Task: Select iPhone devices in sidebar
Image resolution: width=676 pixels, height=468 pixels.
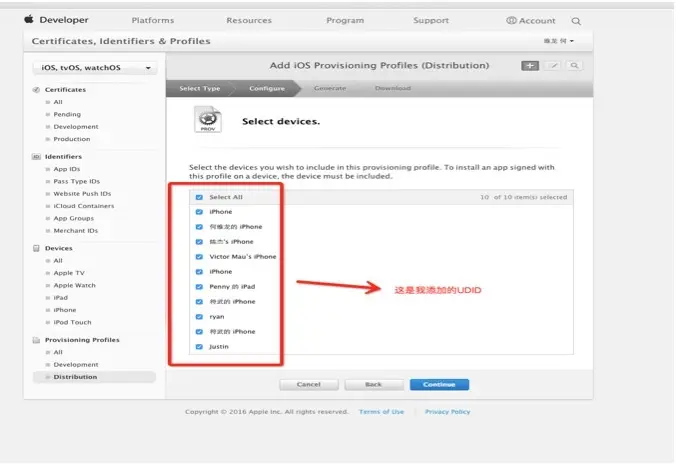Action: tap(65, 310)
